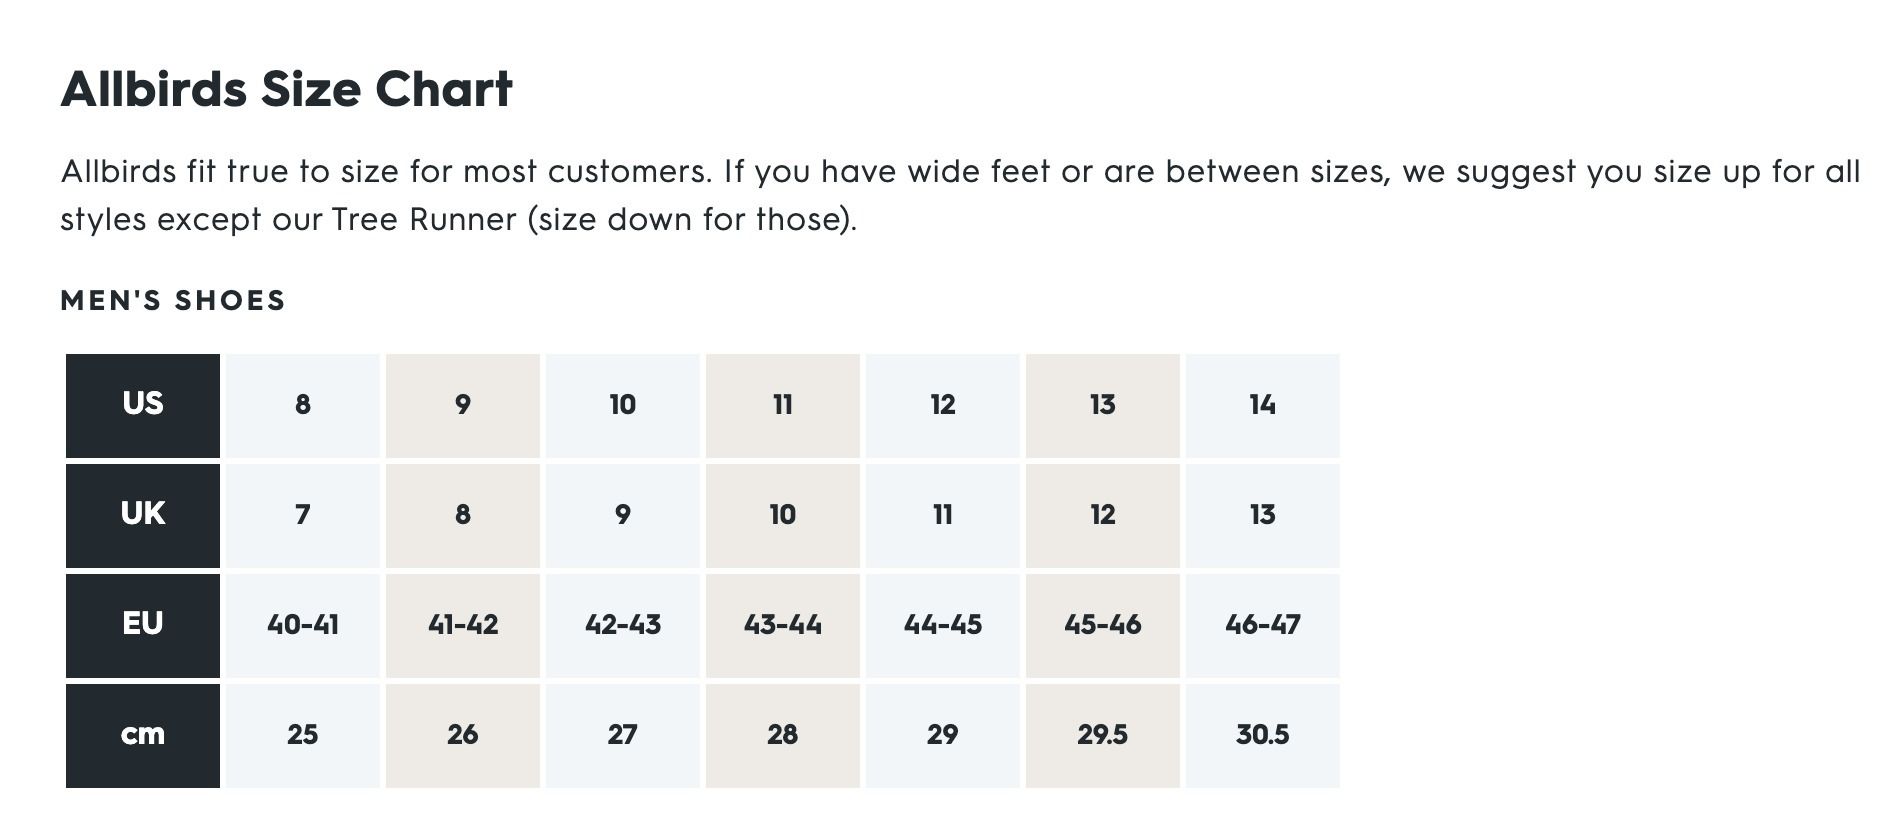
Task: Click the 30.5 cm cell
Action: [1263, 736]
